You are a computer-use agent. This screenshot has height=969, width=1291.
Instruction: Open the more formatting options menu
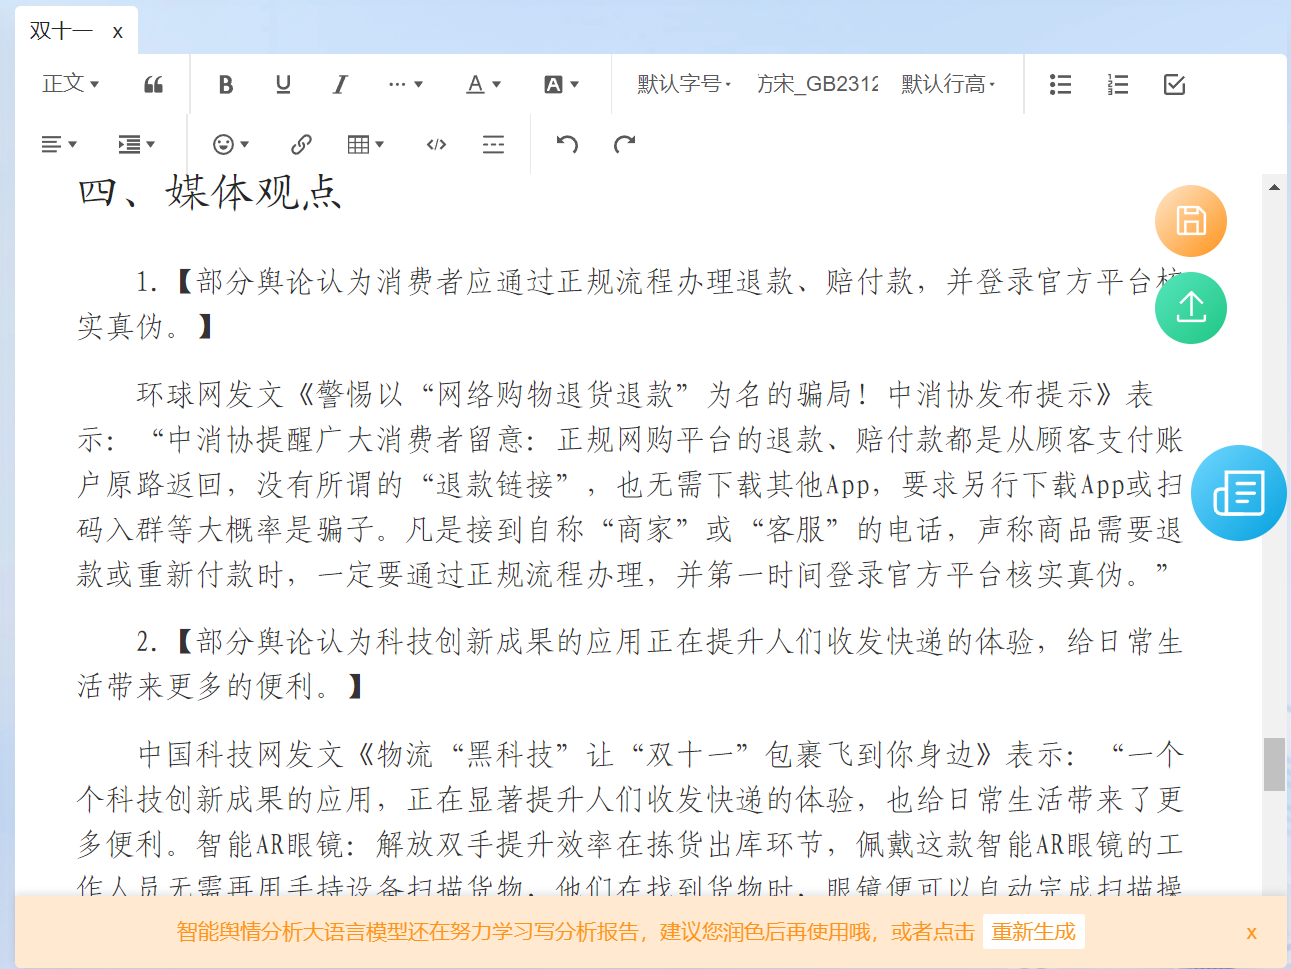(x=405, y=84)
